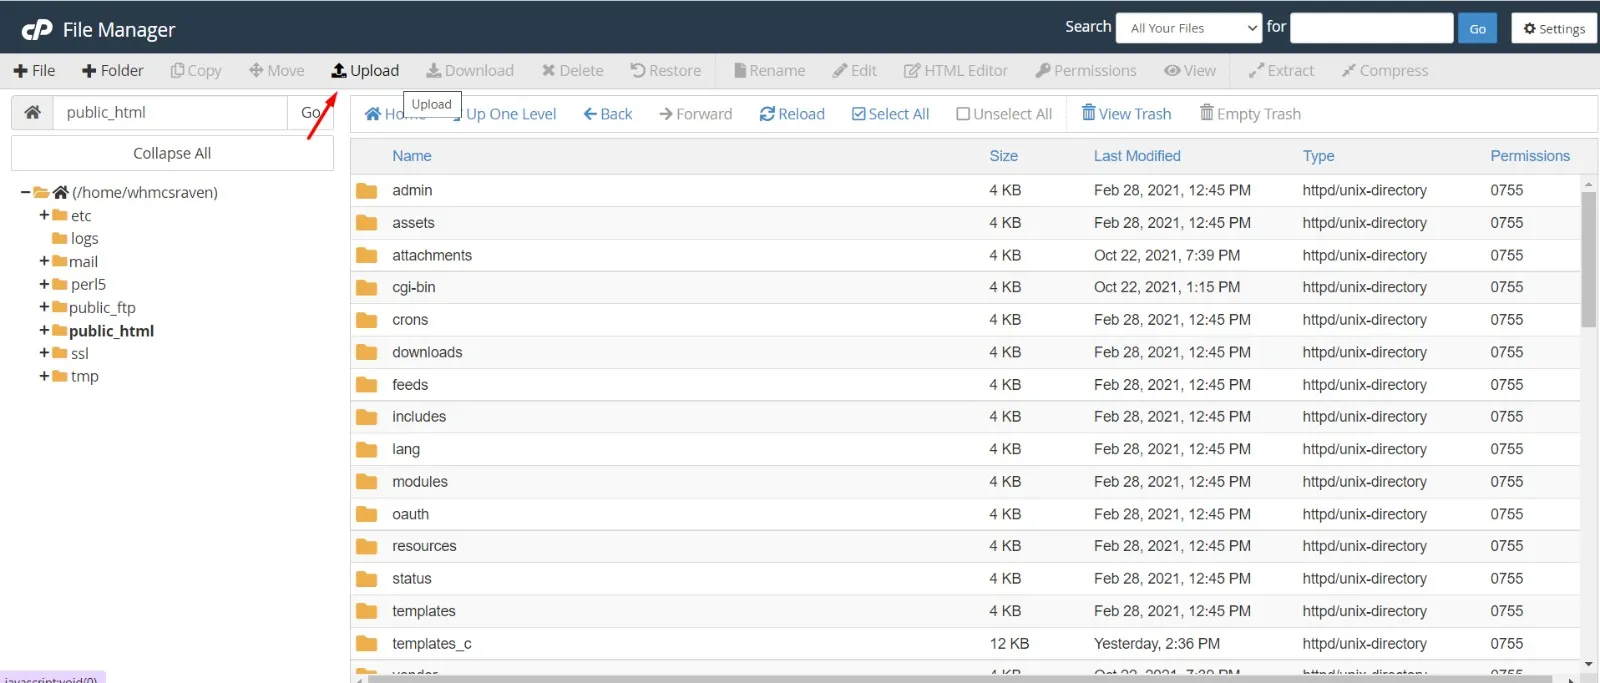Open the All Your Files search dropdown
Viewport: 1600px width, 683px height.
[x=1189, y=29]
